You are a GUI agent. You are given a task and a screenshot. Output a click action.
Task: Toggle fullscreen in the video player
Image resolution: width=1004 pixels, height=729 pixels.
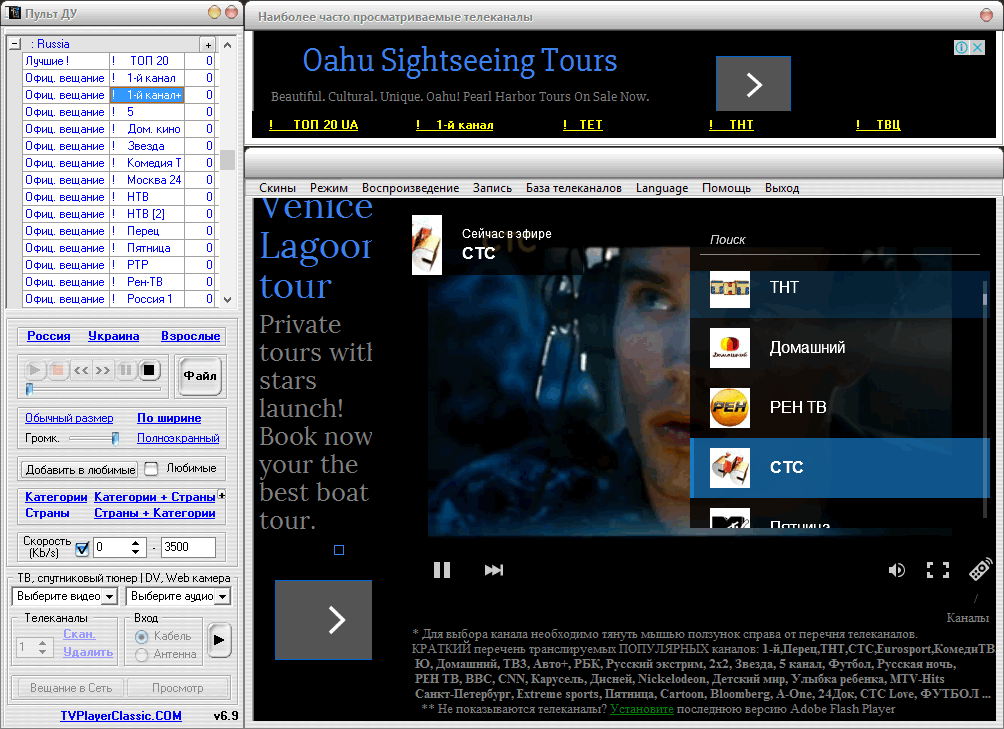tap(938, 570)
